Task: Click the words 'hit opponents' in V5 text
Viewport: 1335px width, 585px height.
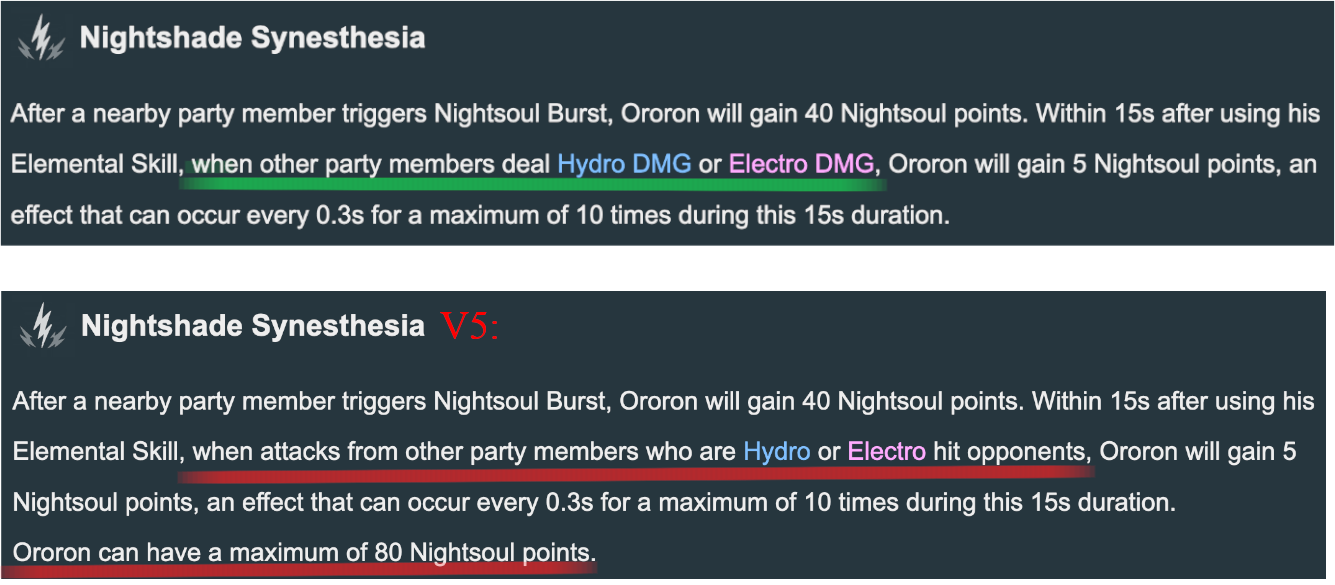Action: coord(1007,452)
